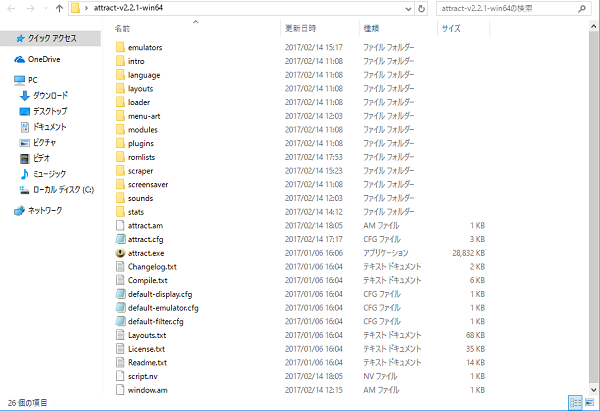Click the NV file type of script.nv
The width and height of the screenshot is (600, 411).
(x=380, y=376)
